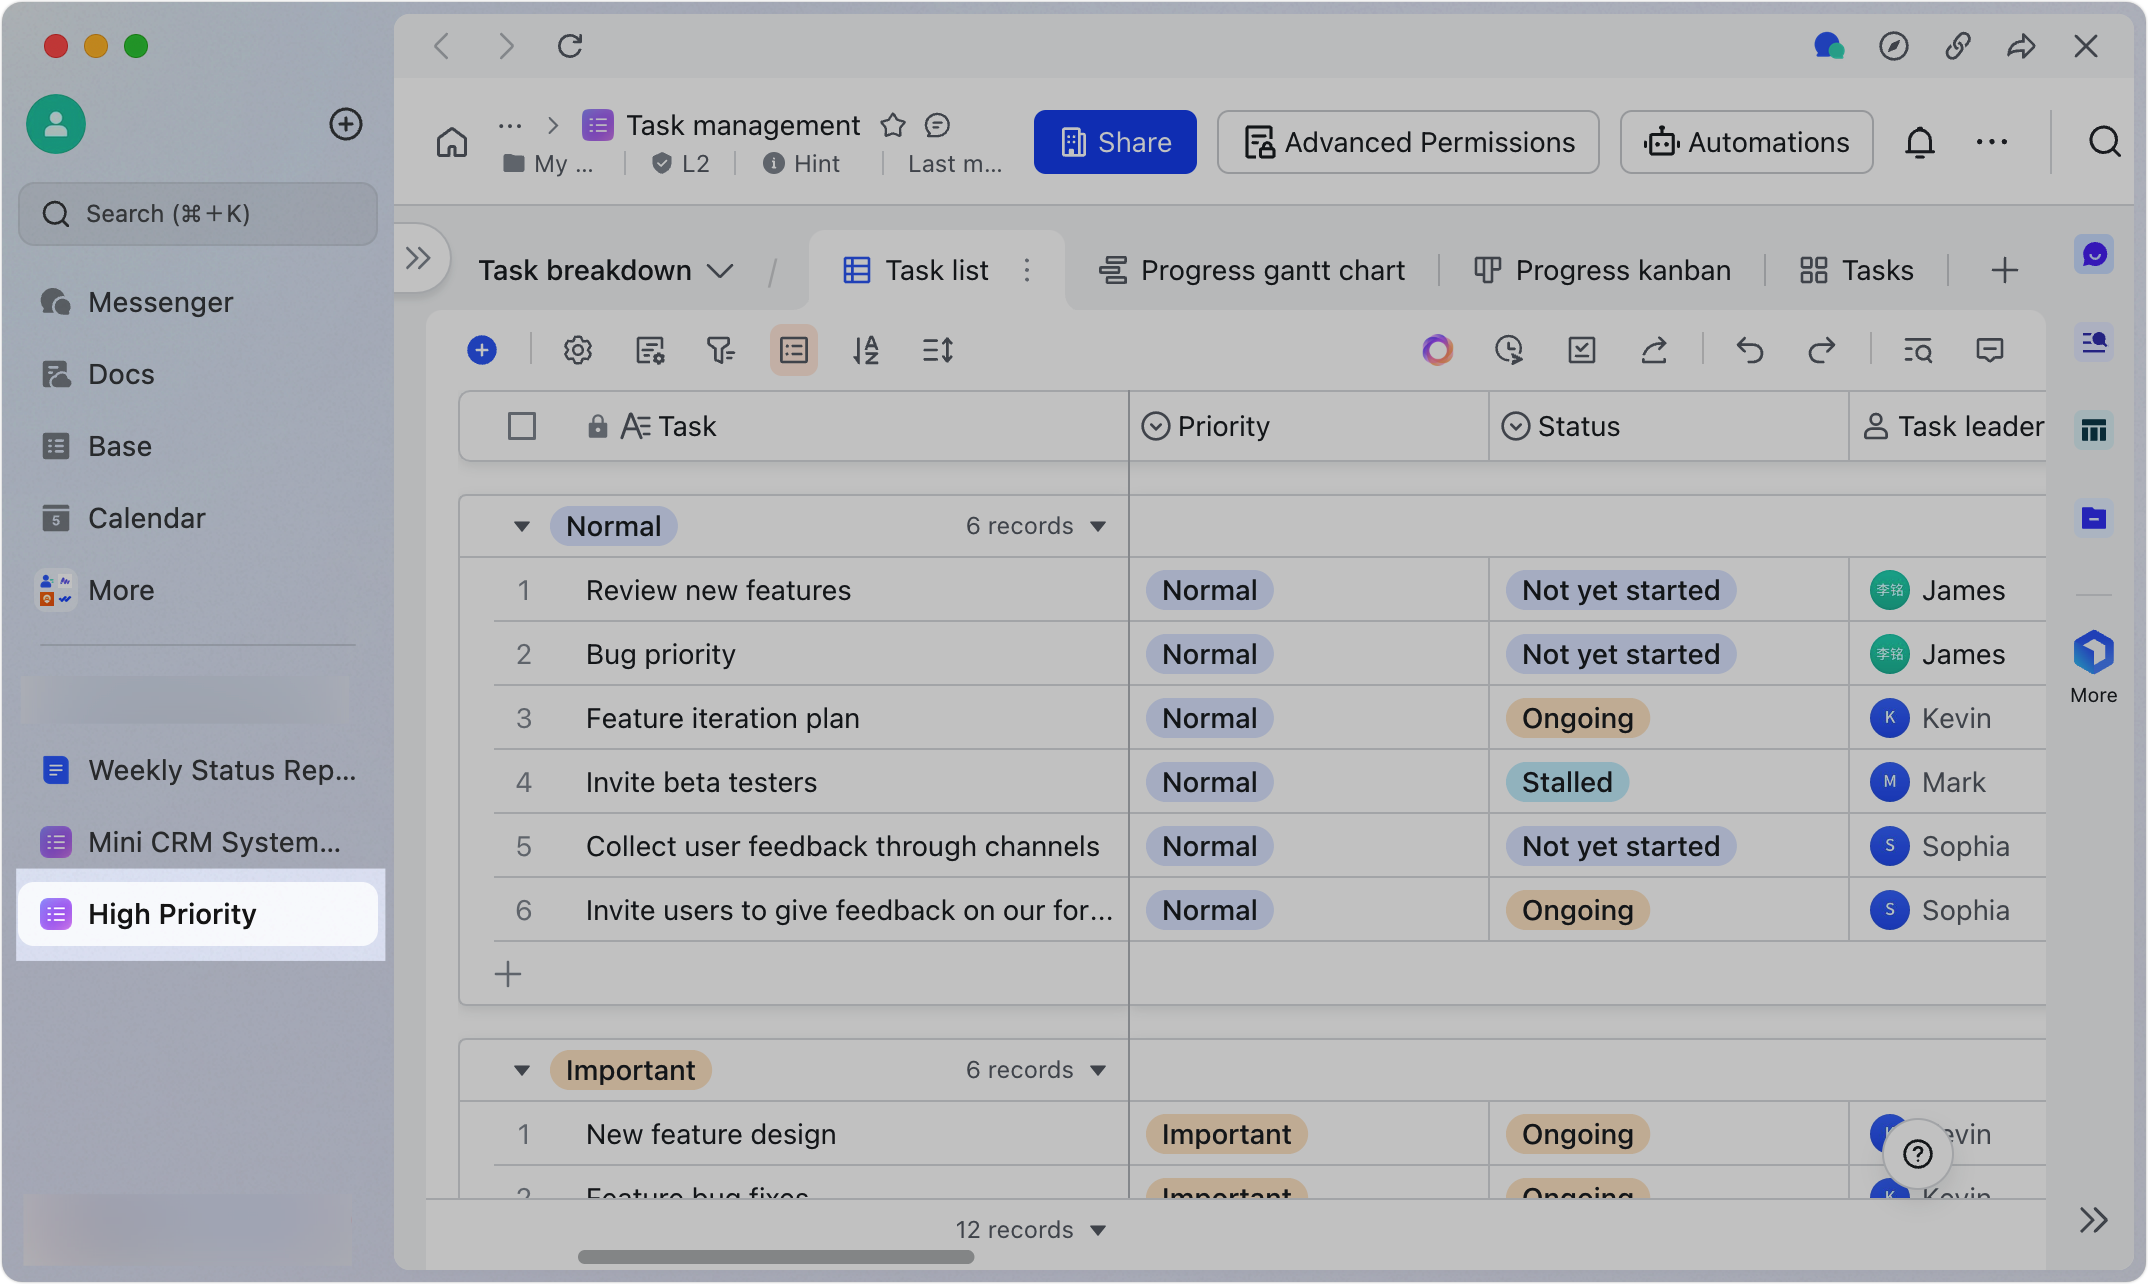Click the sort A-Z icon
This screenshot has width=2148, height=1284.
pyautogui.click(x=866, y=350)
